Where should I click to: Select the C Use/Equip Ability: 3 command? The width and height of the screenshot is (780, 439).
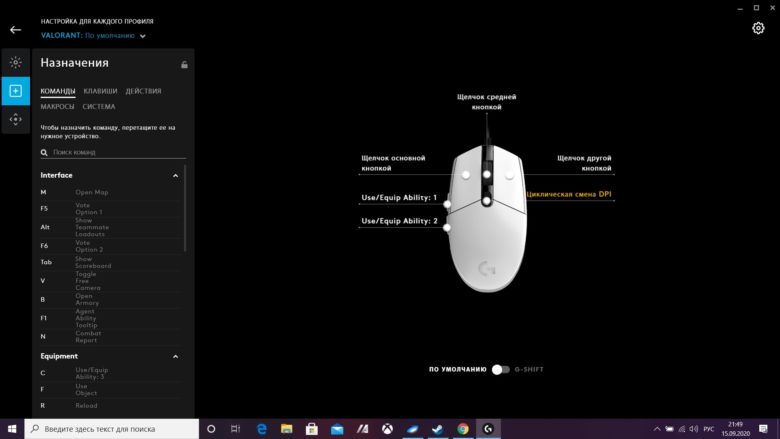coord(110,373)
